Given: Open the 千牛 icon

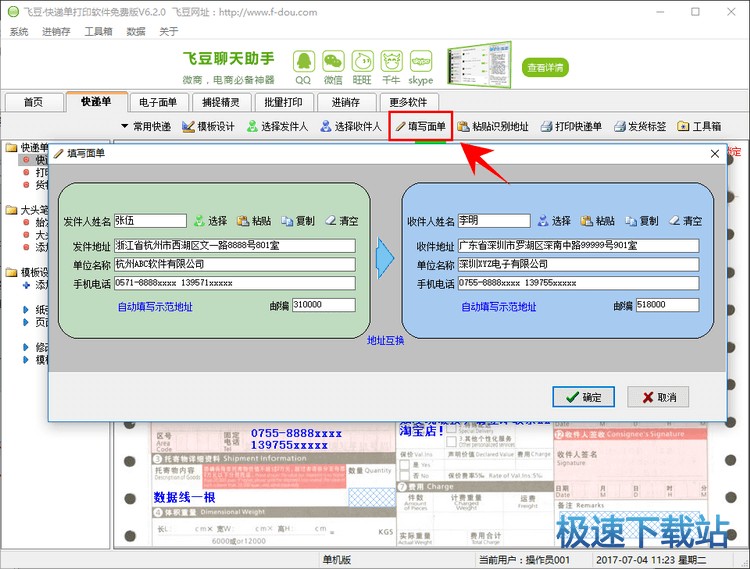Looking at the screenshot, I should (392, 62).
